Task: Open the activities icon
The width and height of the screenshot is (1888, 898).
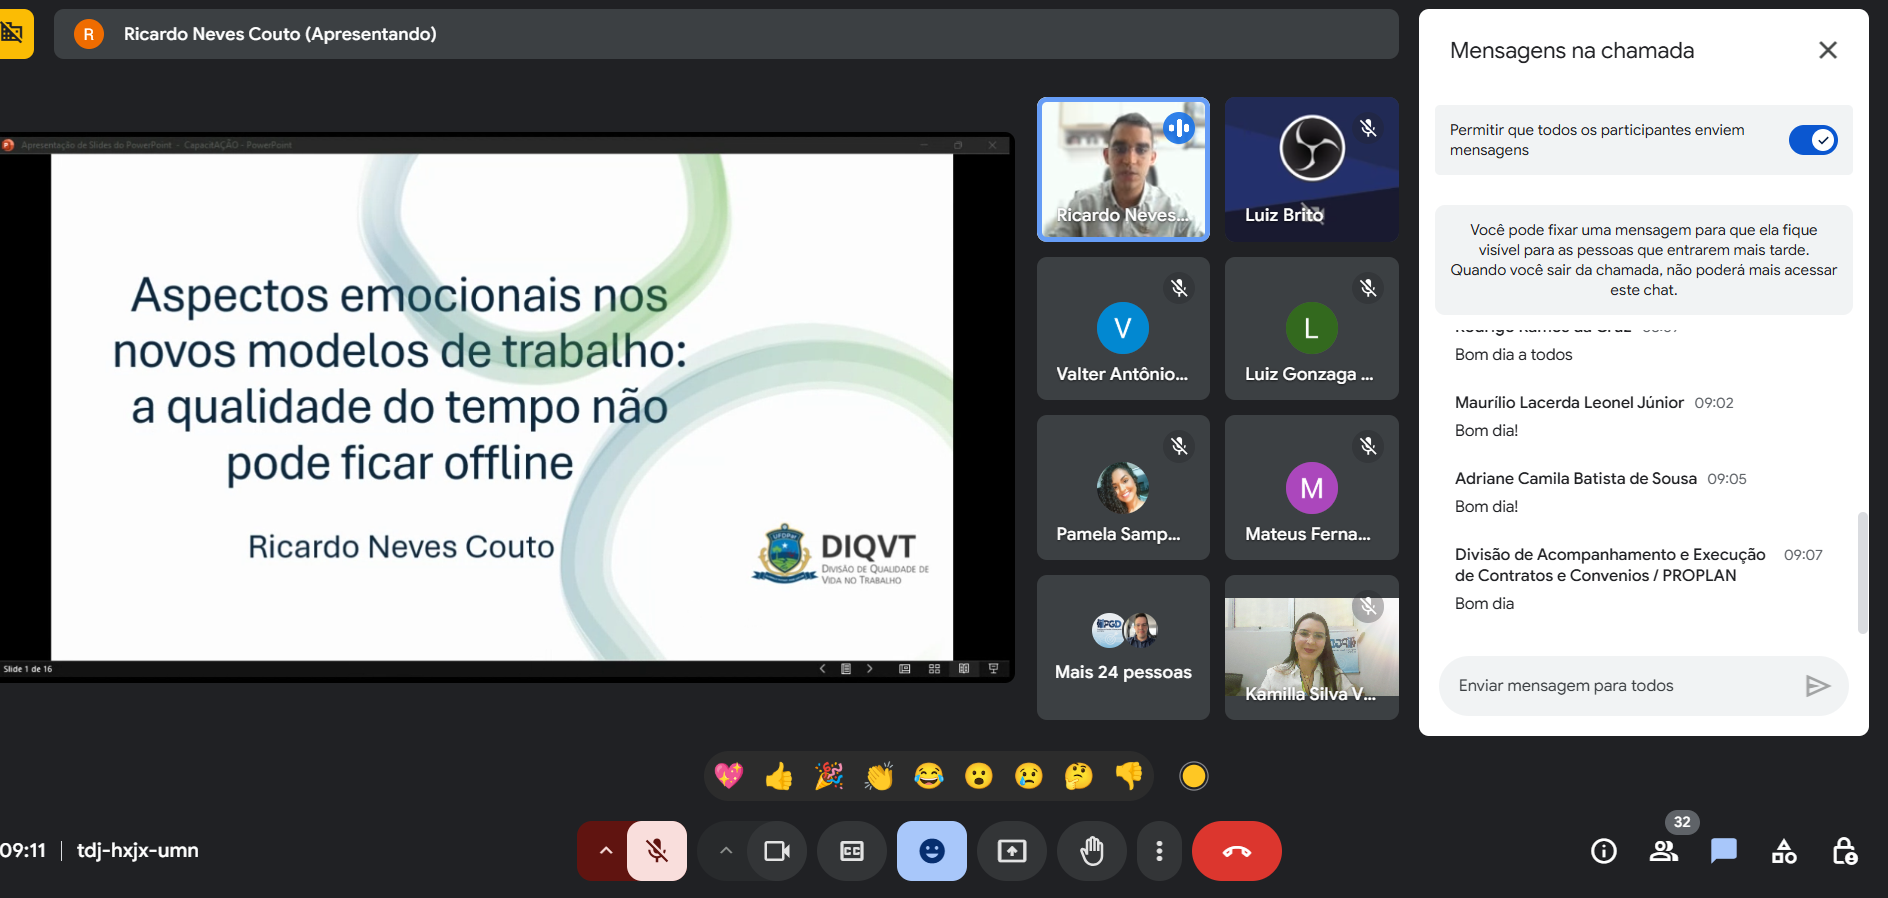Action: click(1783, 851)
